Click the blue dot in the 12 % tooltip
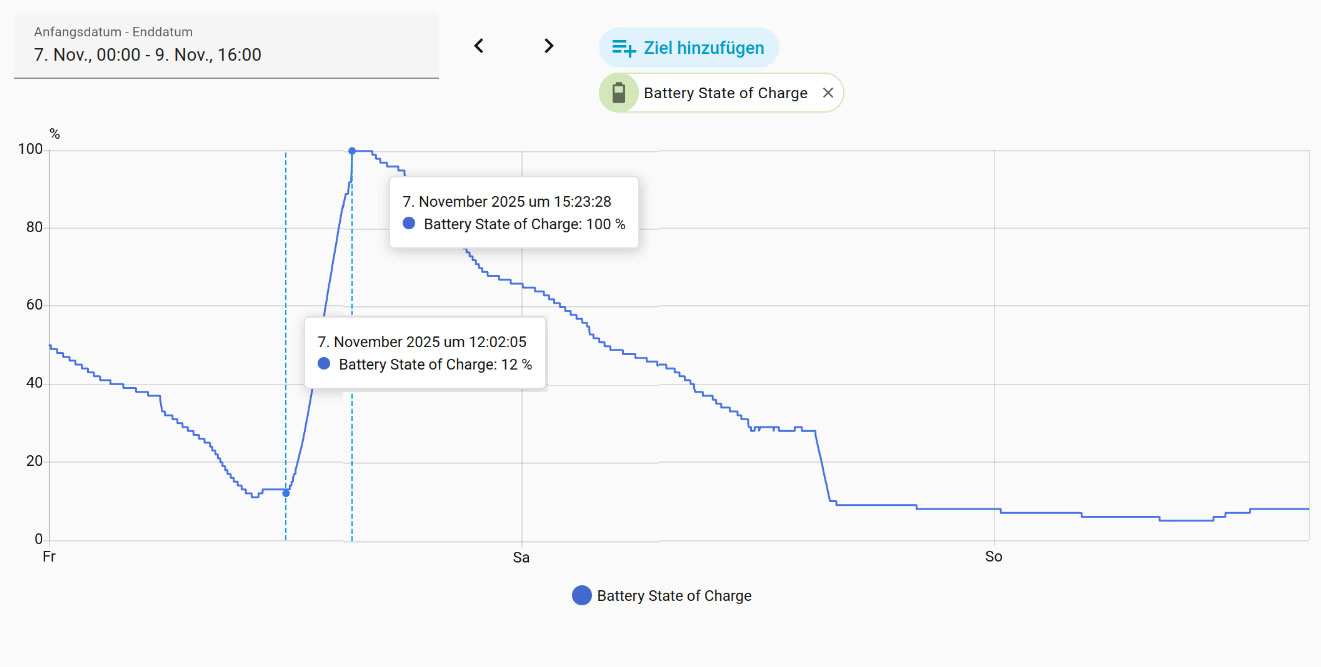The image size is (1321, 667). [324, 364]
